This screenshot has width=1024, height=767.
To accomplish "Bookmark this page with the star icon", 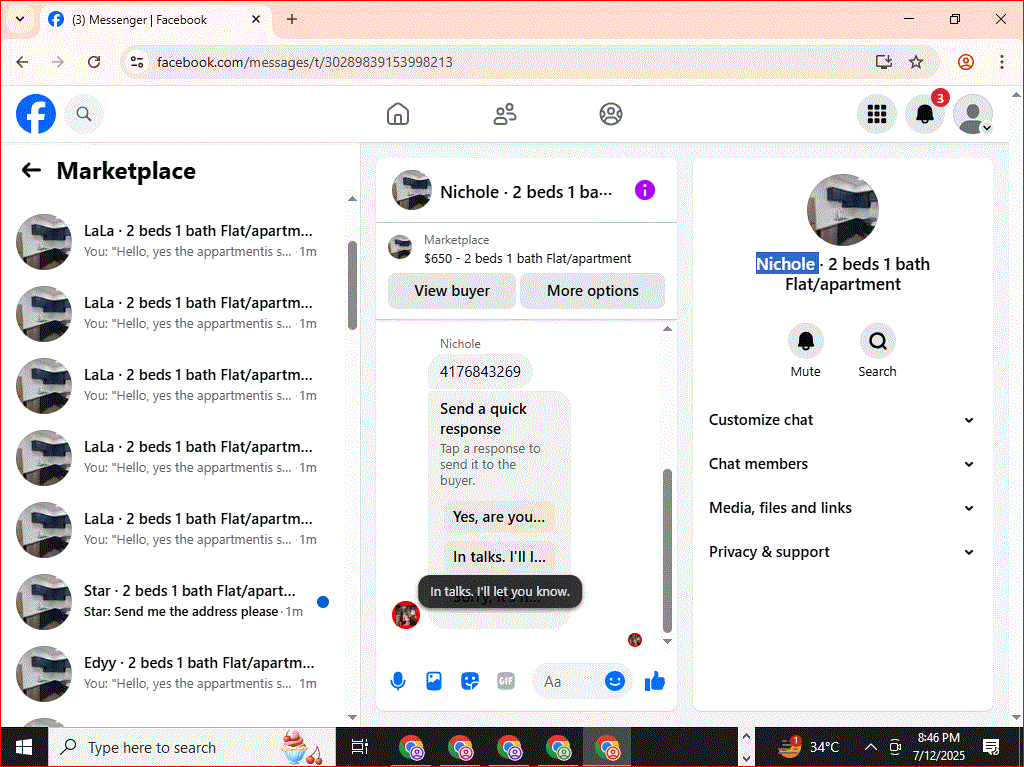I will [916, 62].
